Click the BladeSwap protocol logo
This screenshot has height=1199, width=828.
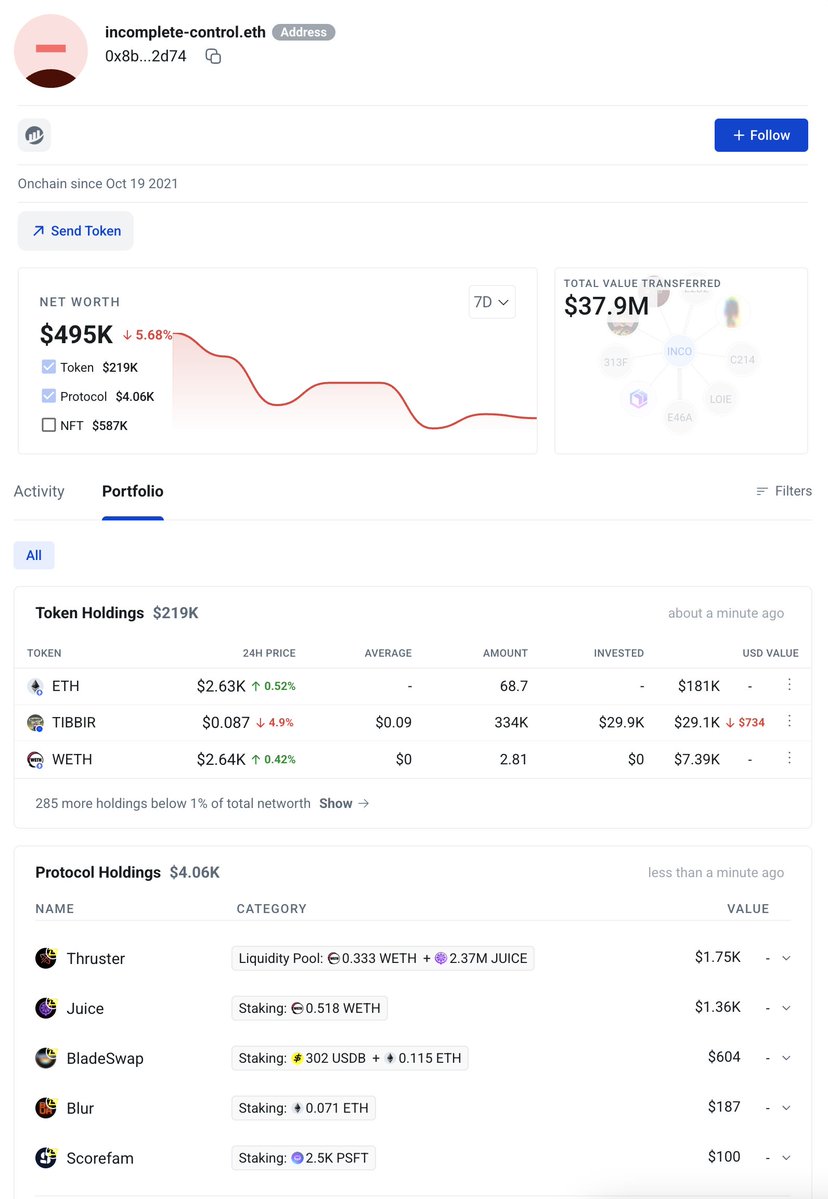pos(46,1058)
